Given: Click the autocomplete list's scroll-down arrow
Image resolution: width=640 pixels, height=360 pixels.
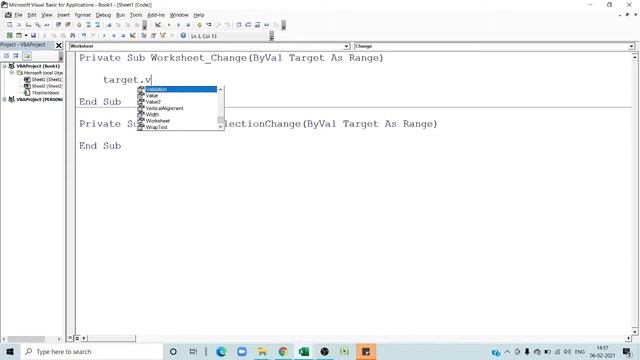Looking at the screenshot, I should (x=220, y=127).
